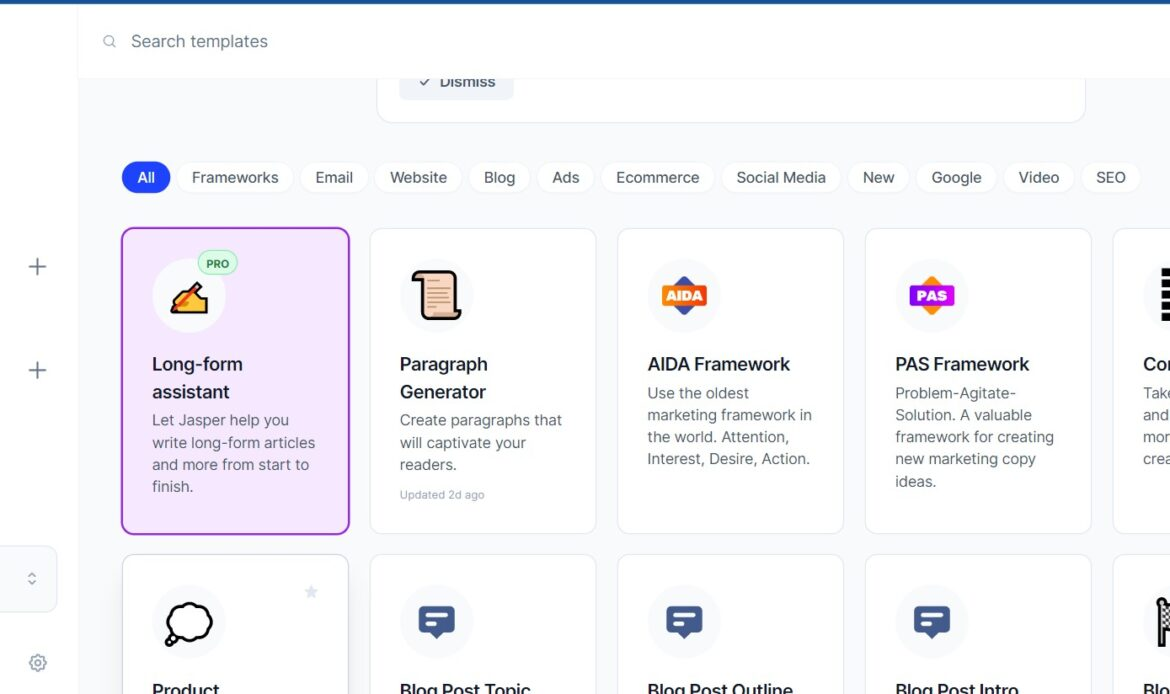Open the Paragraph Generator template title
Image resolution: width=1170 pixels, height=694 pixels.
click(443, 378)
